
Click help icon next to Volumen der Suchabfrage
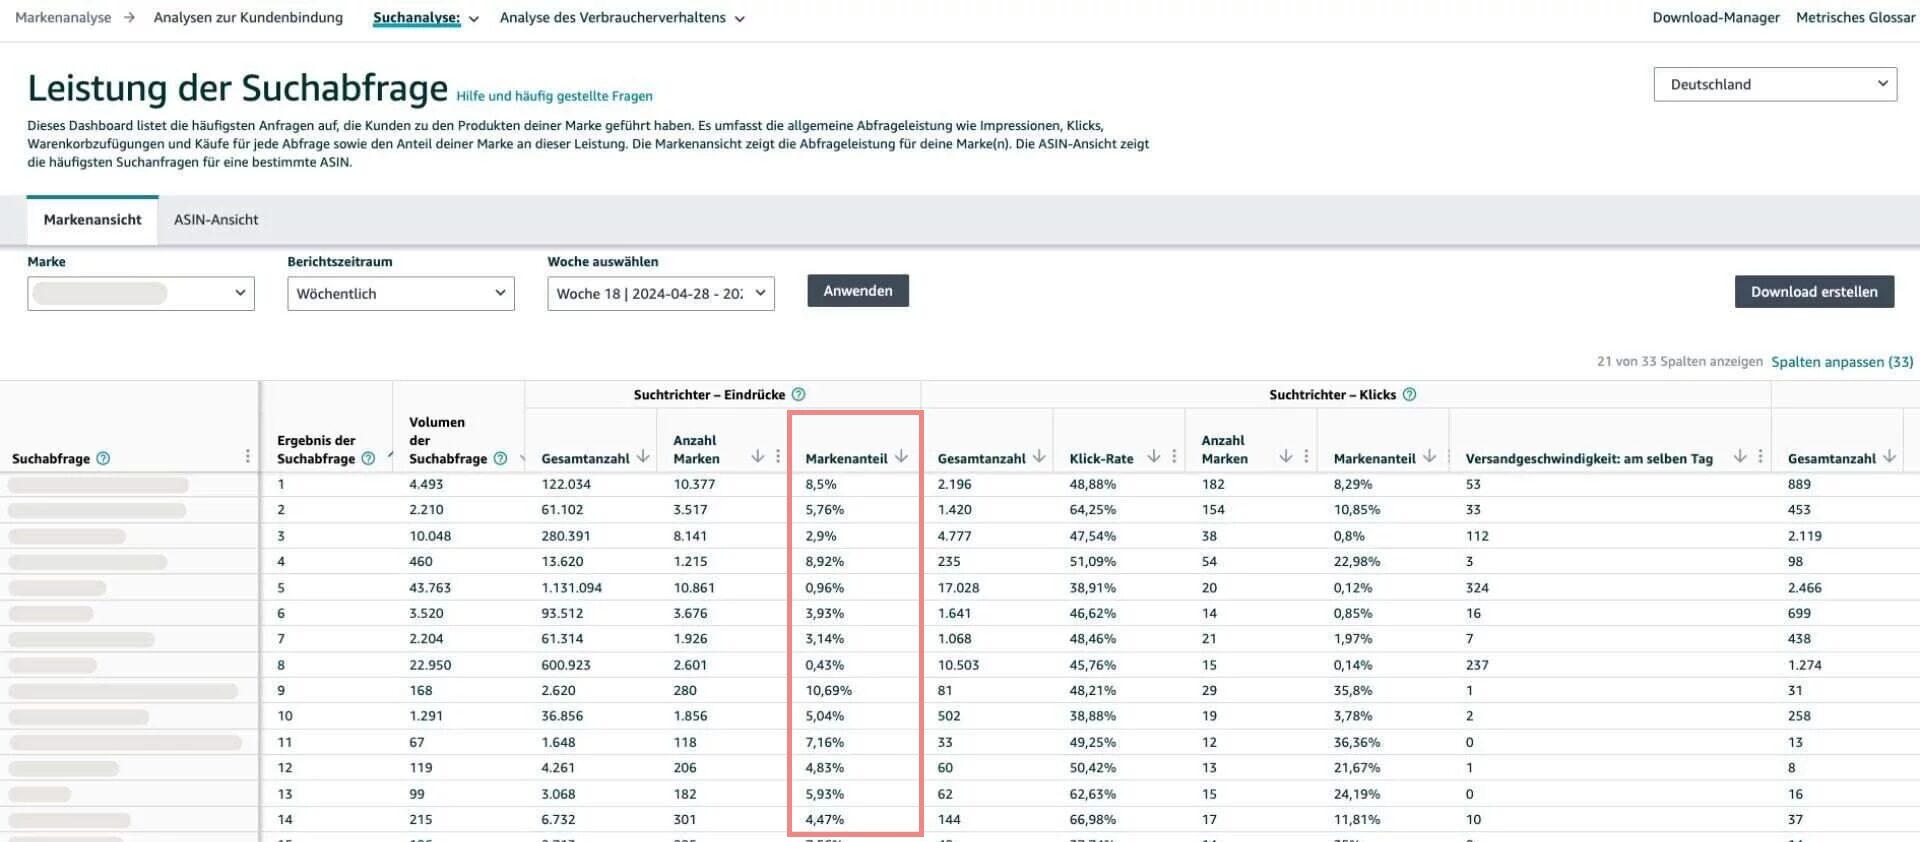(500, 459)
